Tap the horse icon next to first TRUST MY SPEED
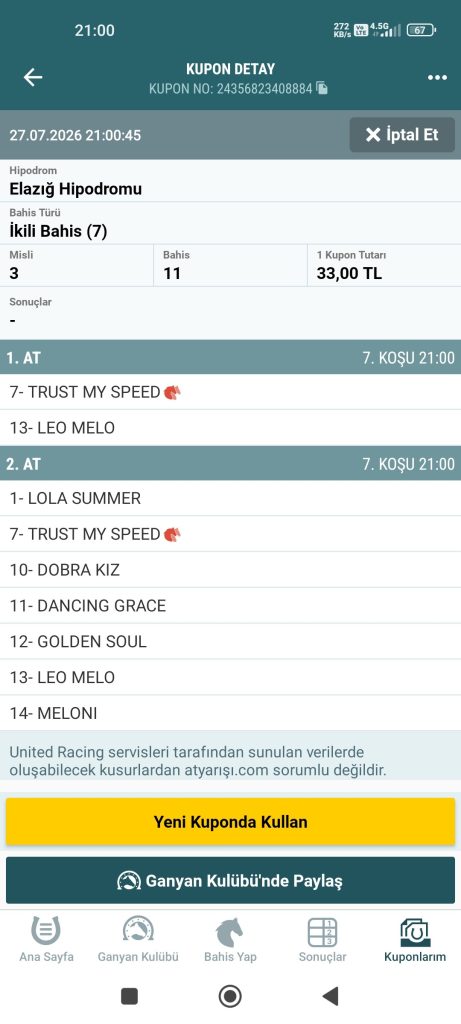 pos(172,392)
